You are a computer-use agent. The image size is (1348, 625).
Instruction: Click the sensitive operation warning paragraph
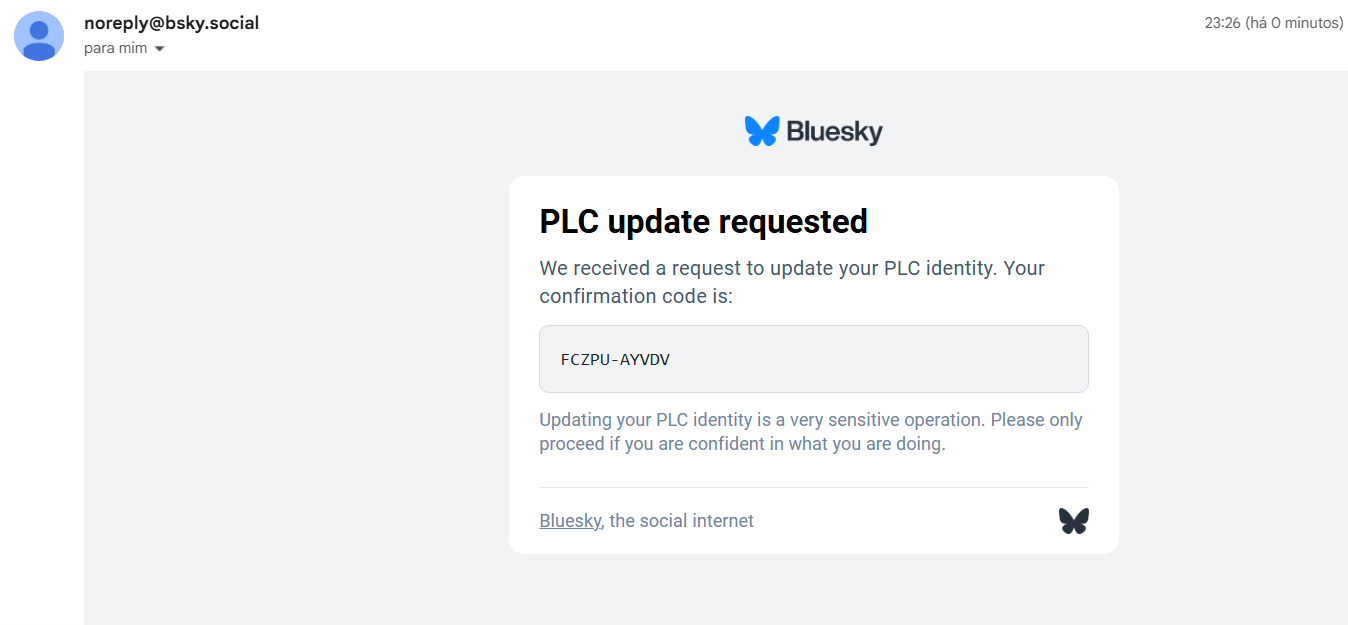(810, 432)
